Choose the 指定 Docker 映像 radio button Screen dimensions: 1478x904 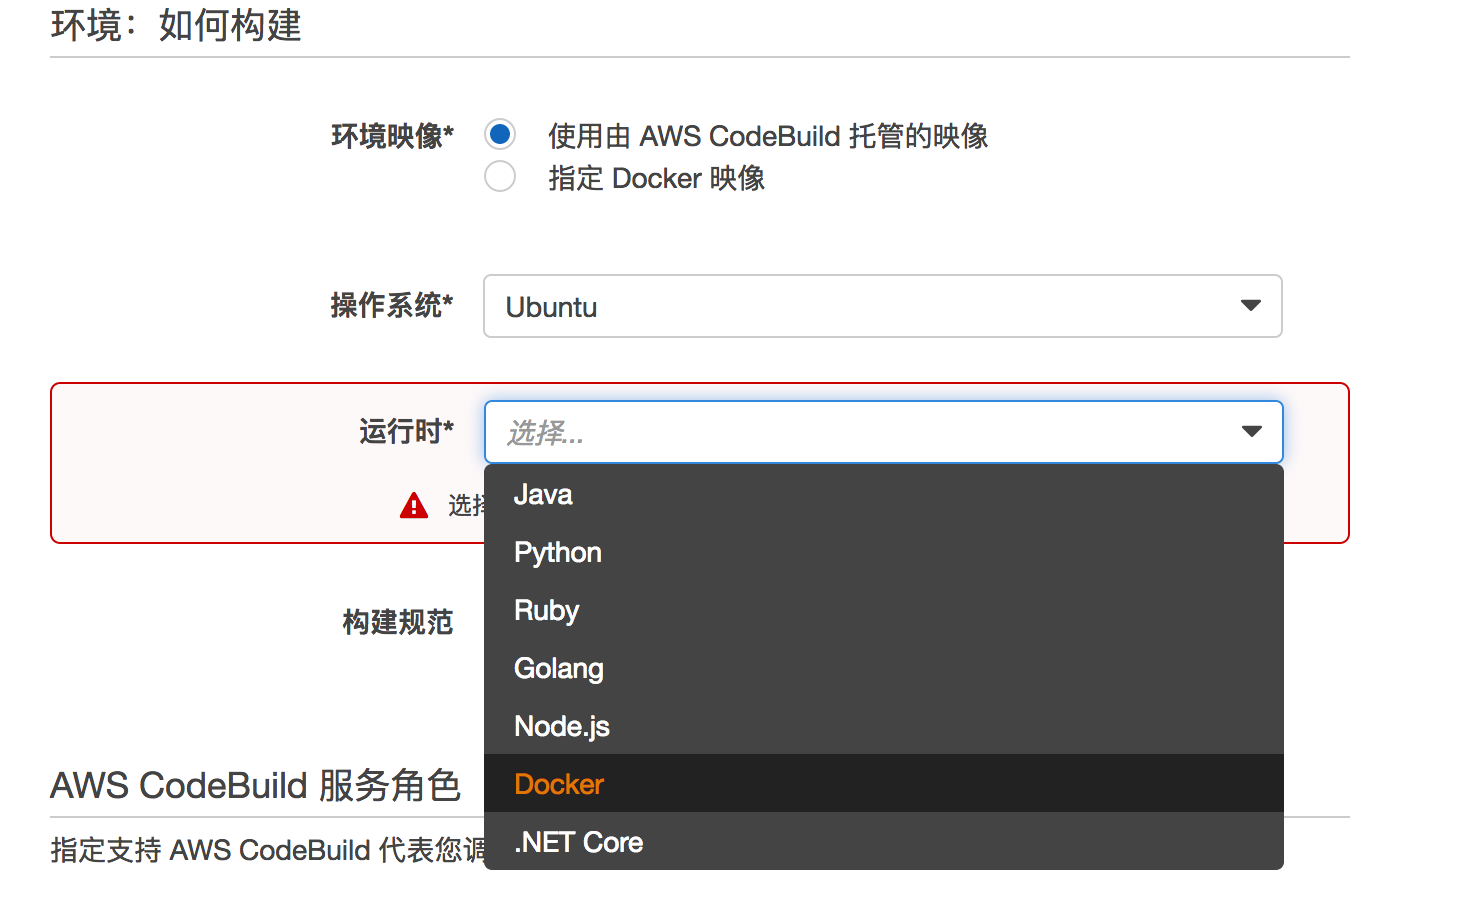pos(500,177)
